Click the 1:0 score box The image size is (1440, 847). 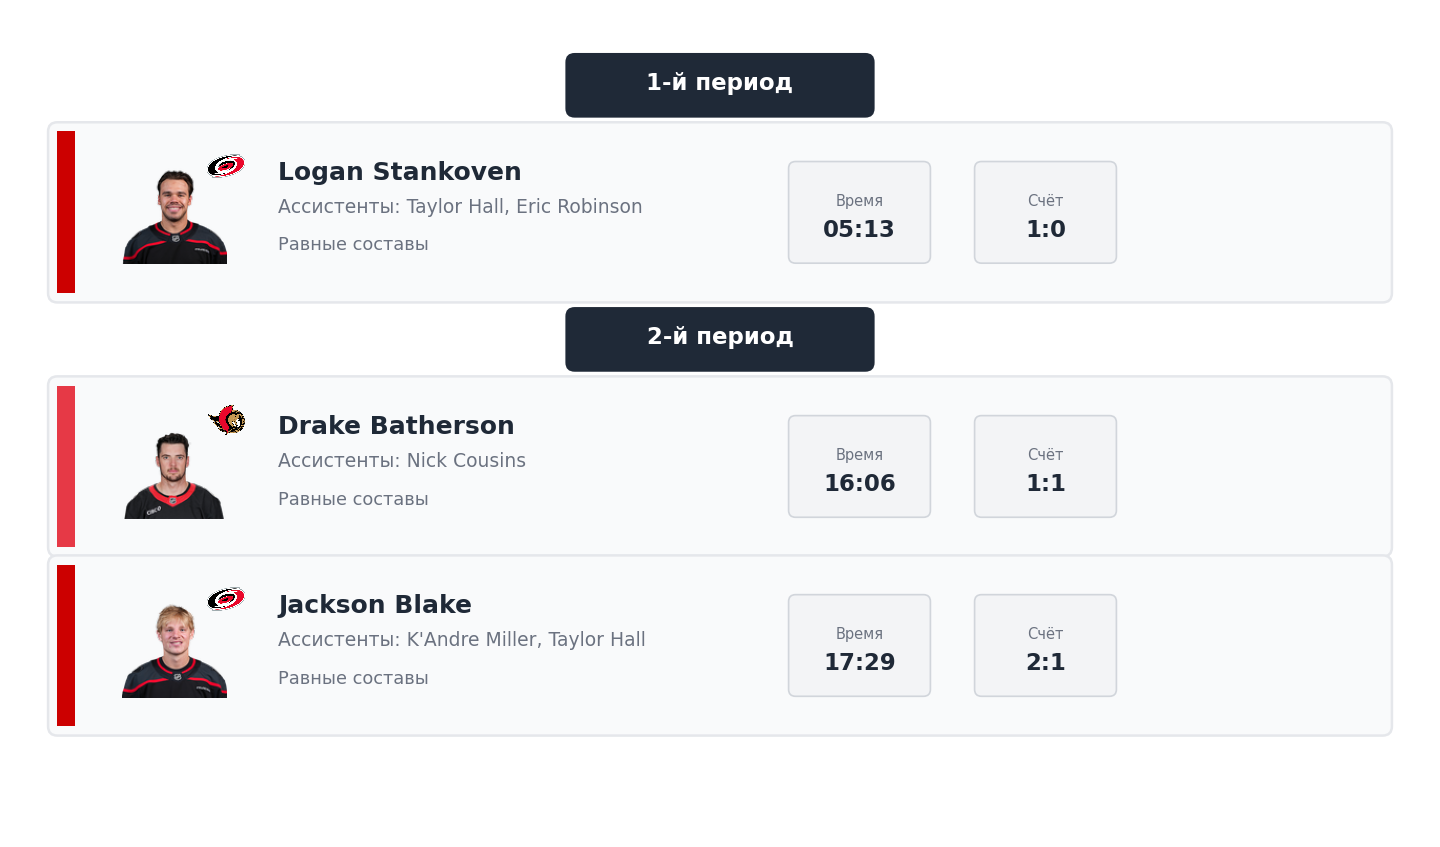1045,212
